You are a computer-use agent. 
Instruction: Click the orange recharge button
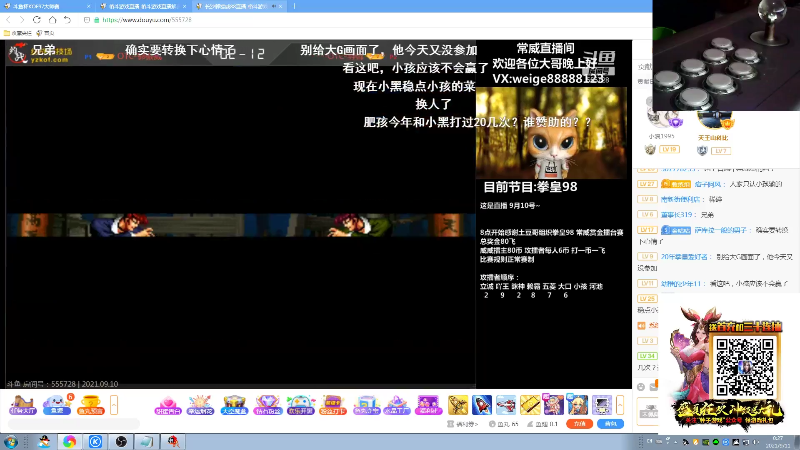(x=579, y=424)
